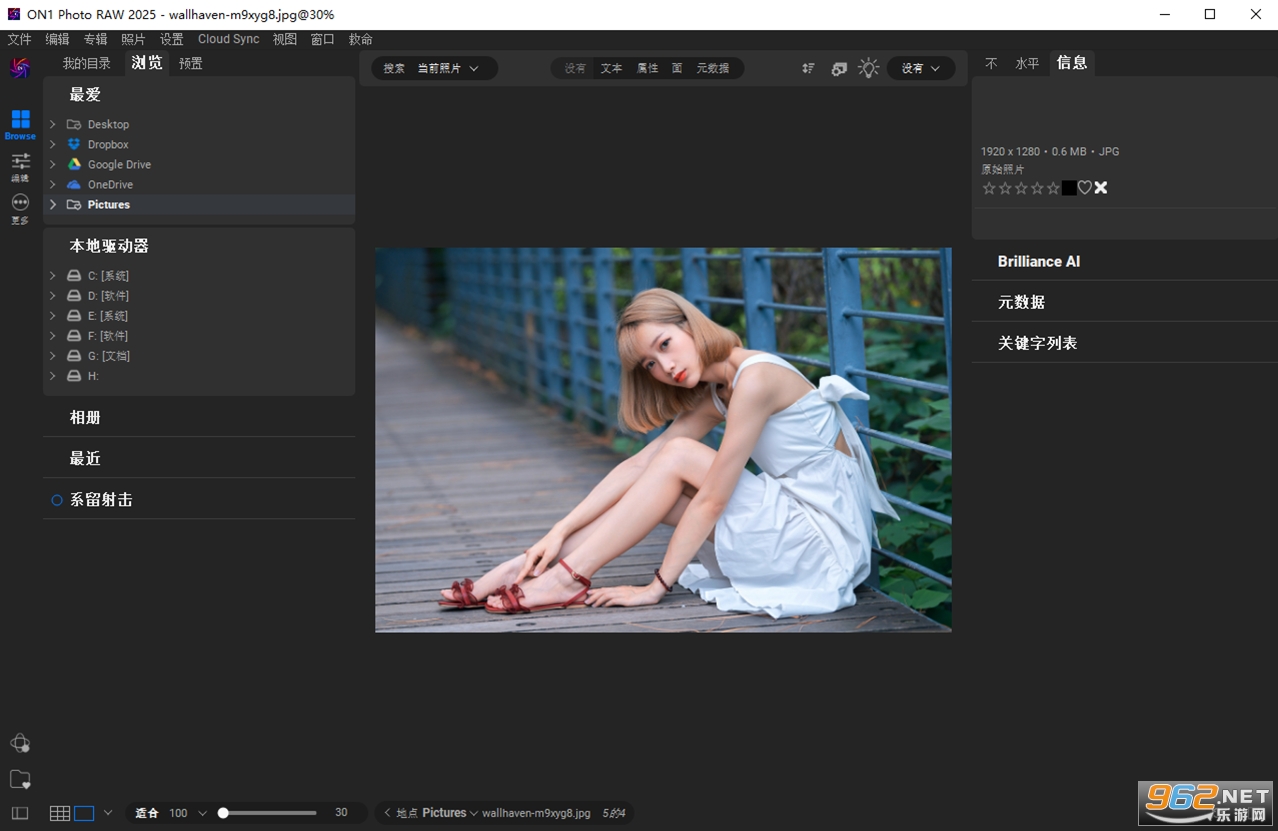Click the back arrow before 地点
Image resolution: width=1278 pixels, height=831 pixels.
388,813
